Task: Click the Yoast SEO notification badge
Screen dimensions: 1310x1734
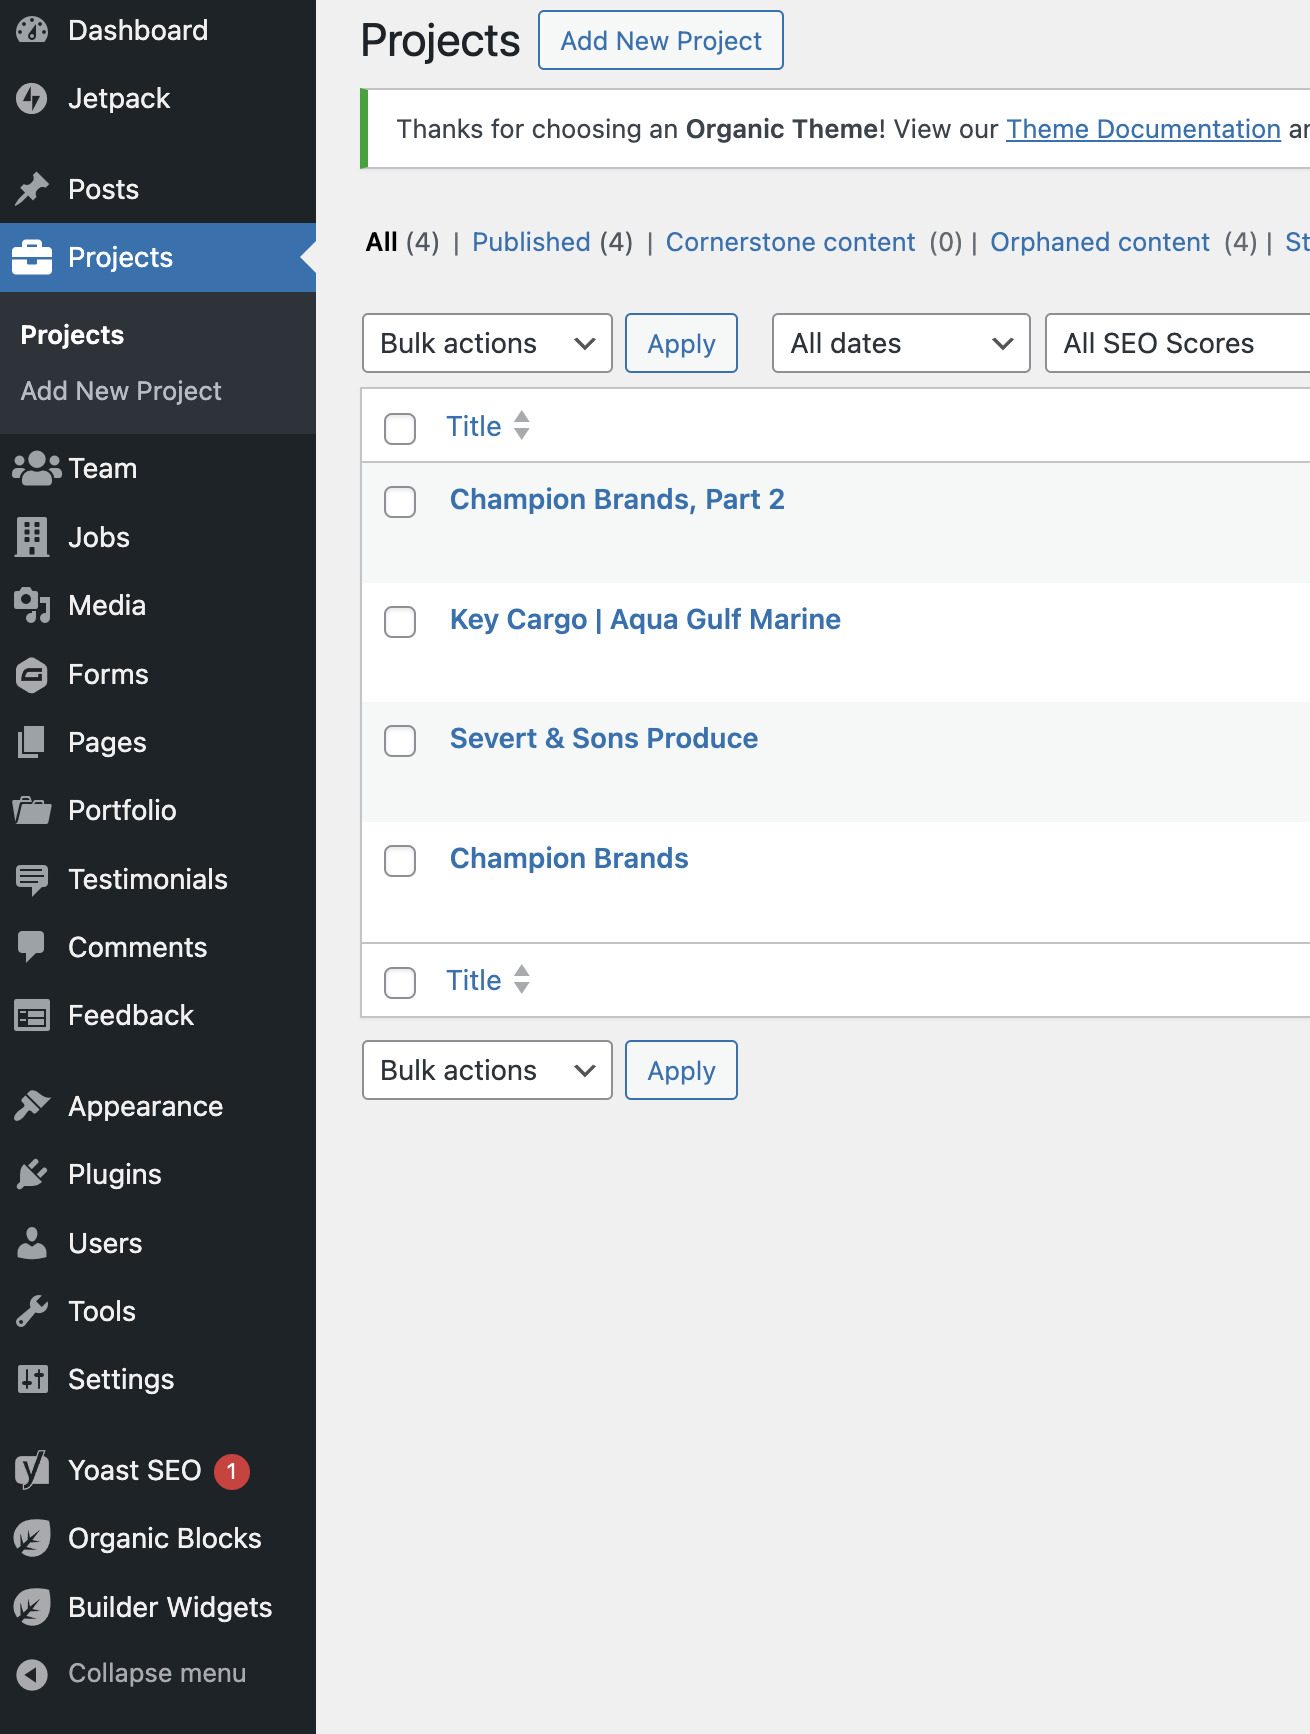Action: pyautogui.click(x=232, y=1471)
